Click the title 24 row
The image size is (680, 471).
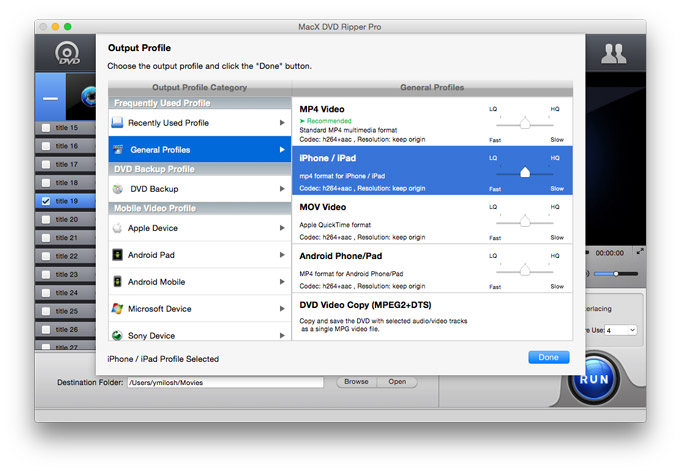pos(65,293)
